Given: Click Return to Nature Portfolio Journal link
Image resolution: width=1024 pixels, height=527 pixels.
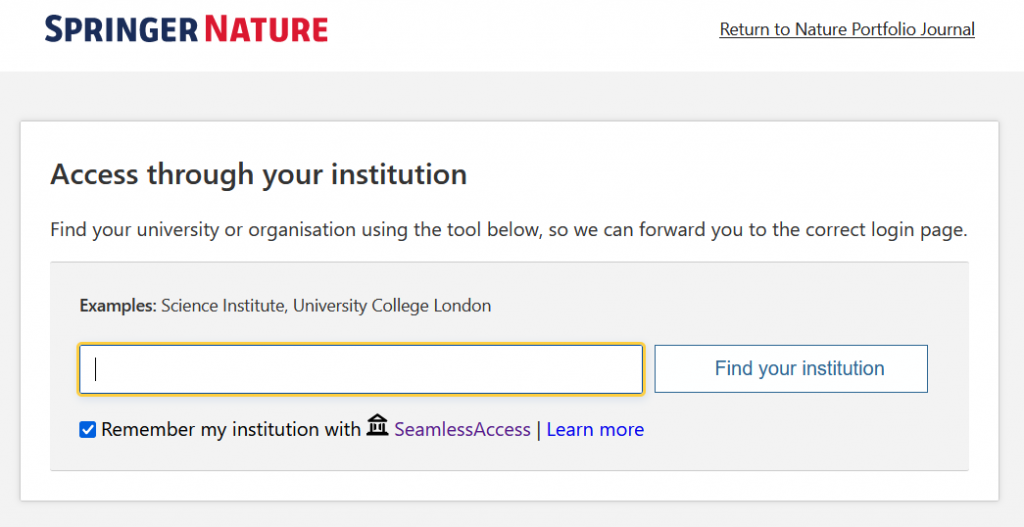Looking at the screenshot, I should pyautogui.click(x=847, y=29).
